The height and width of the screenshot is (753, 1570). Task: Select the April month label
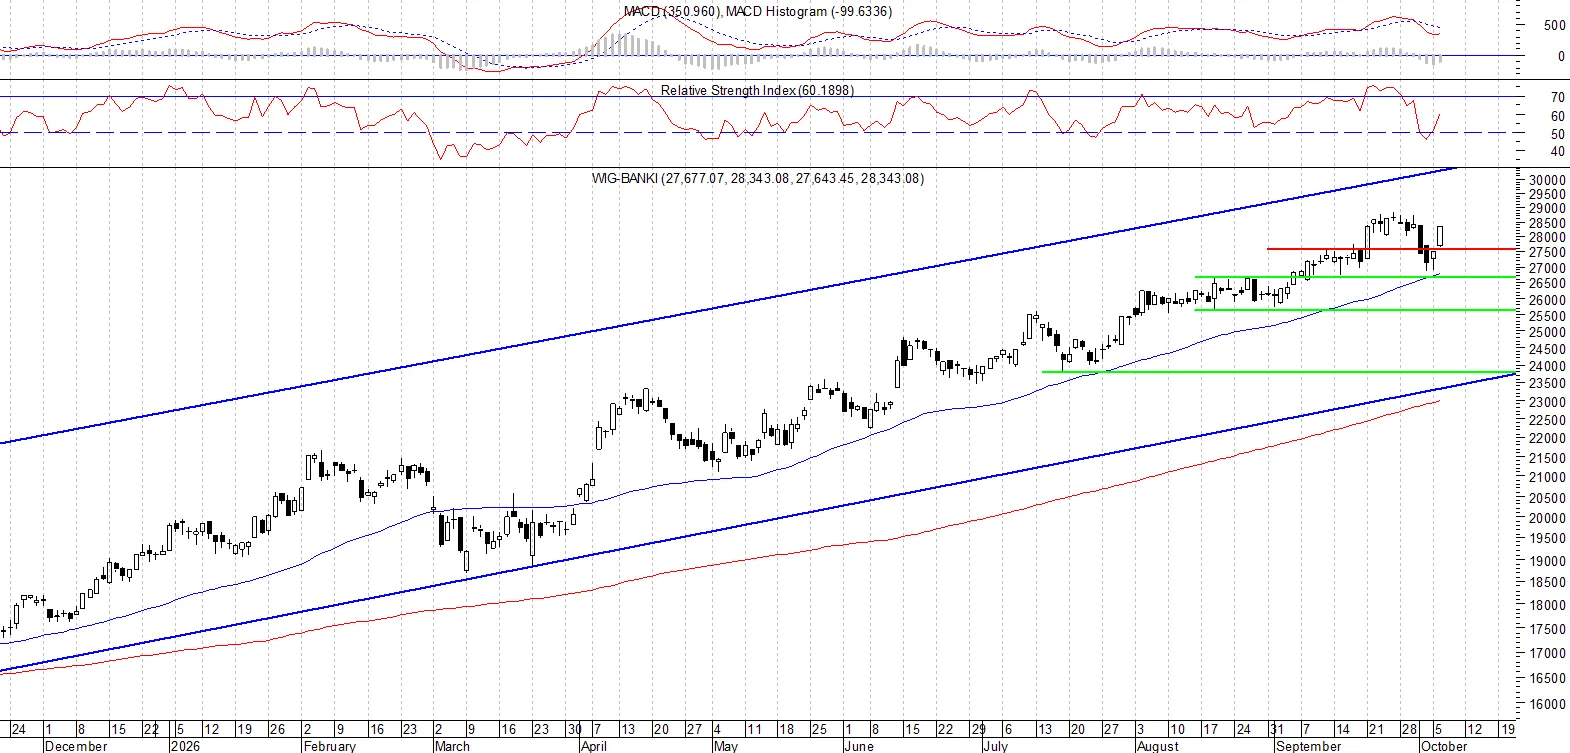click(594, 746)
